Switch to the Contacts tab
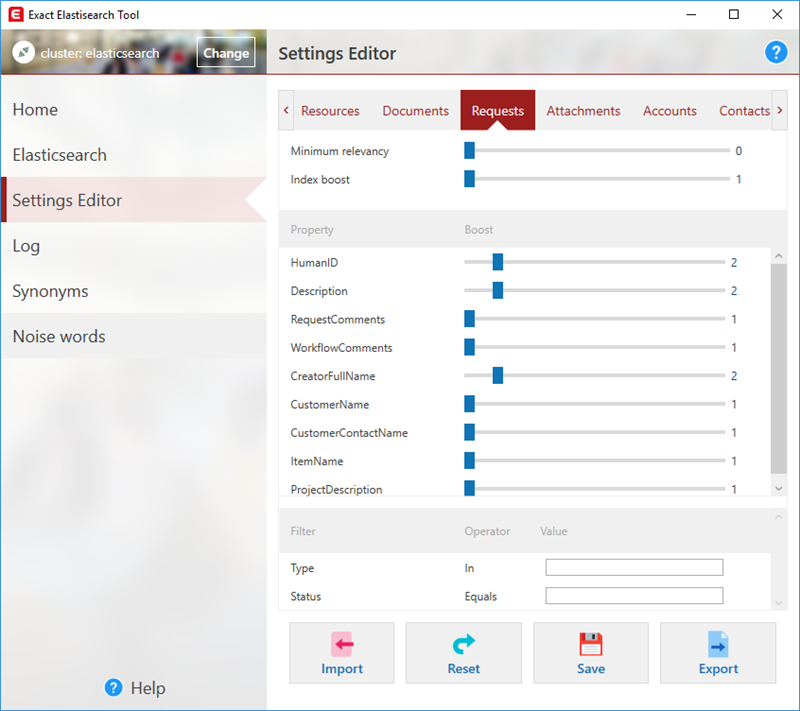 point(744,111)
